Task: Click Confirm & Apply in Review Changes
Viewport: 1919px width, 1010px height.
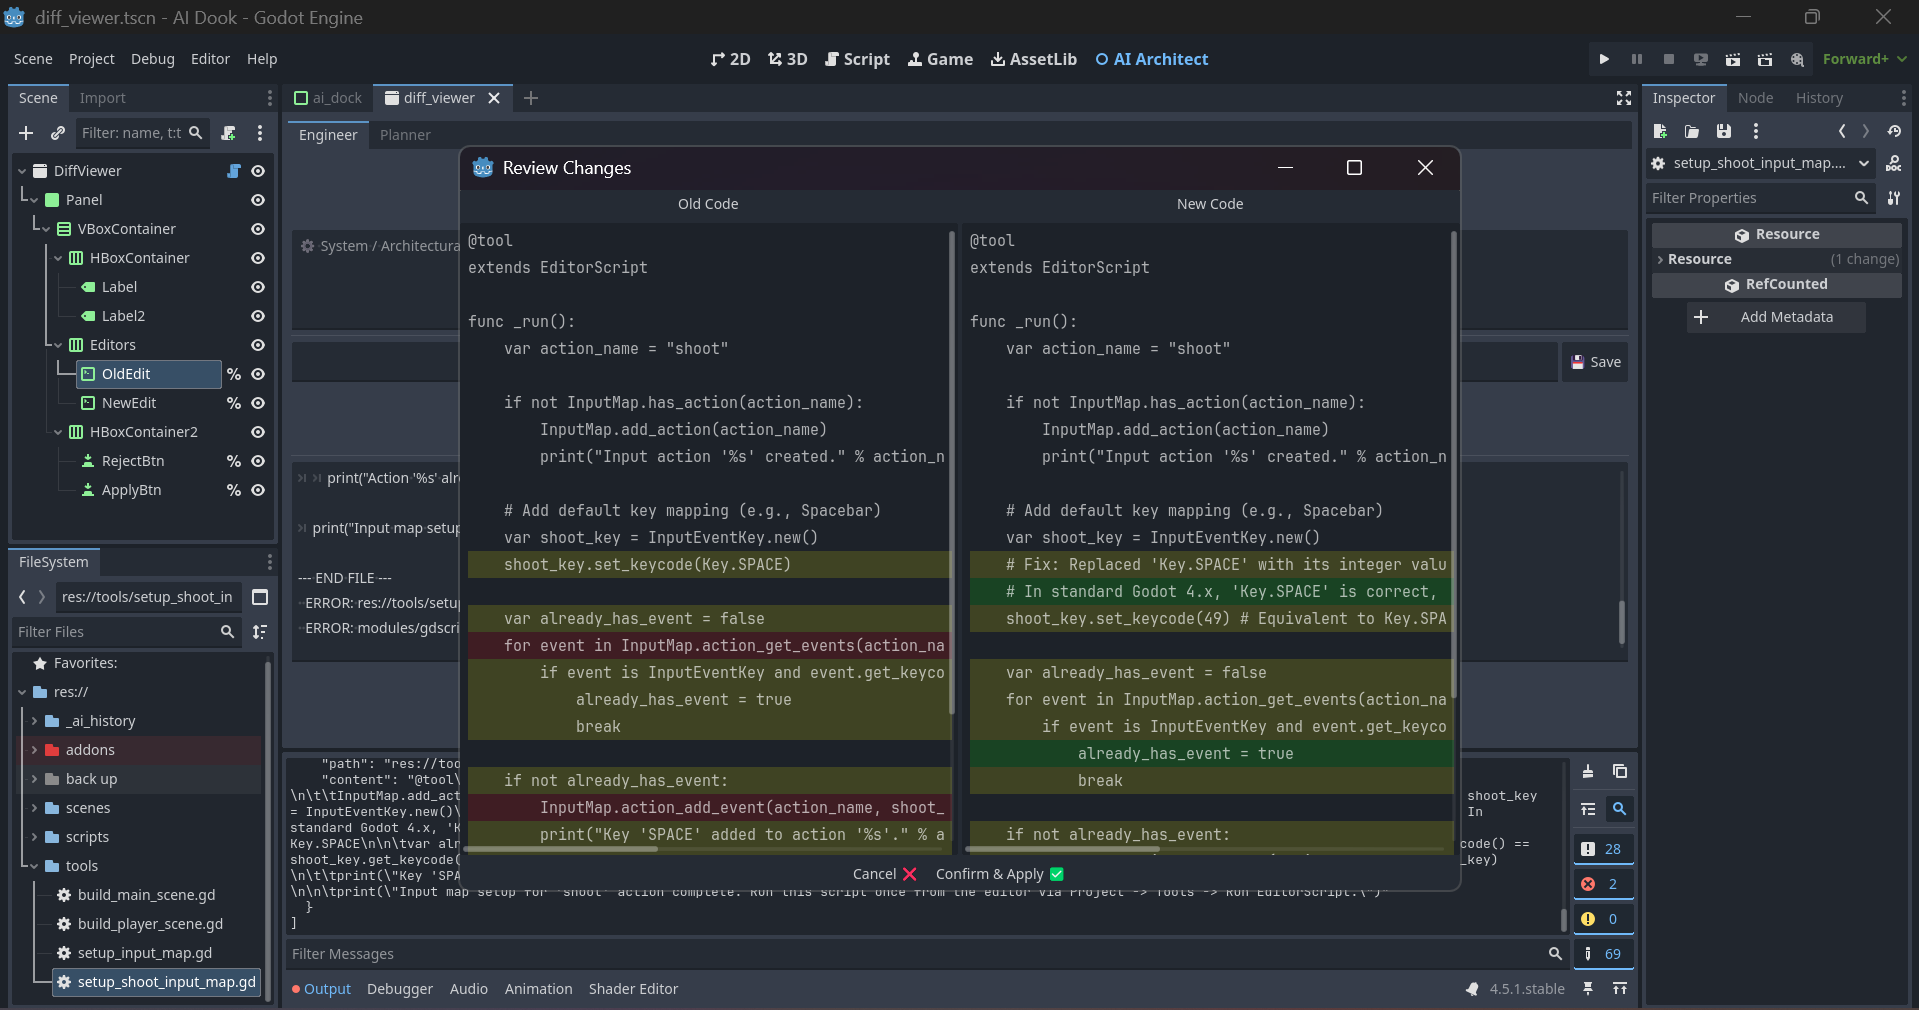Action: [1000, 874]
